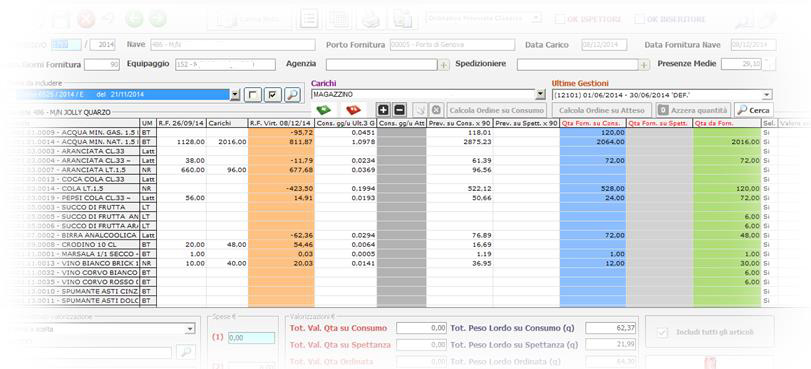The height and width of the screenshot is (369, 811).
Task: Click the black plus expand icon
Action: (x=383, y=110)
